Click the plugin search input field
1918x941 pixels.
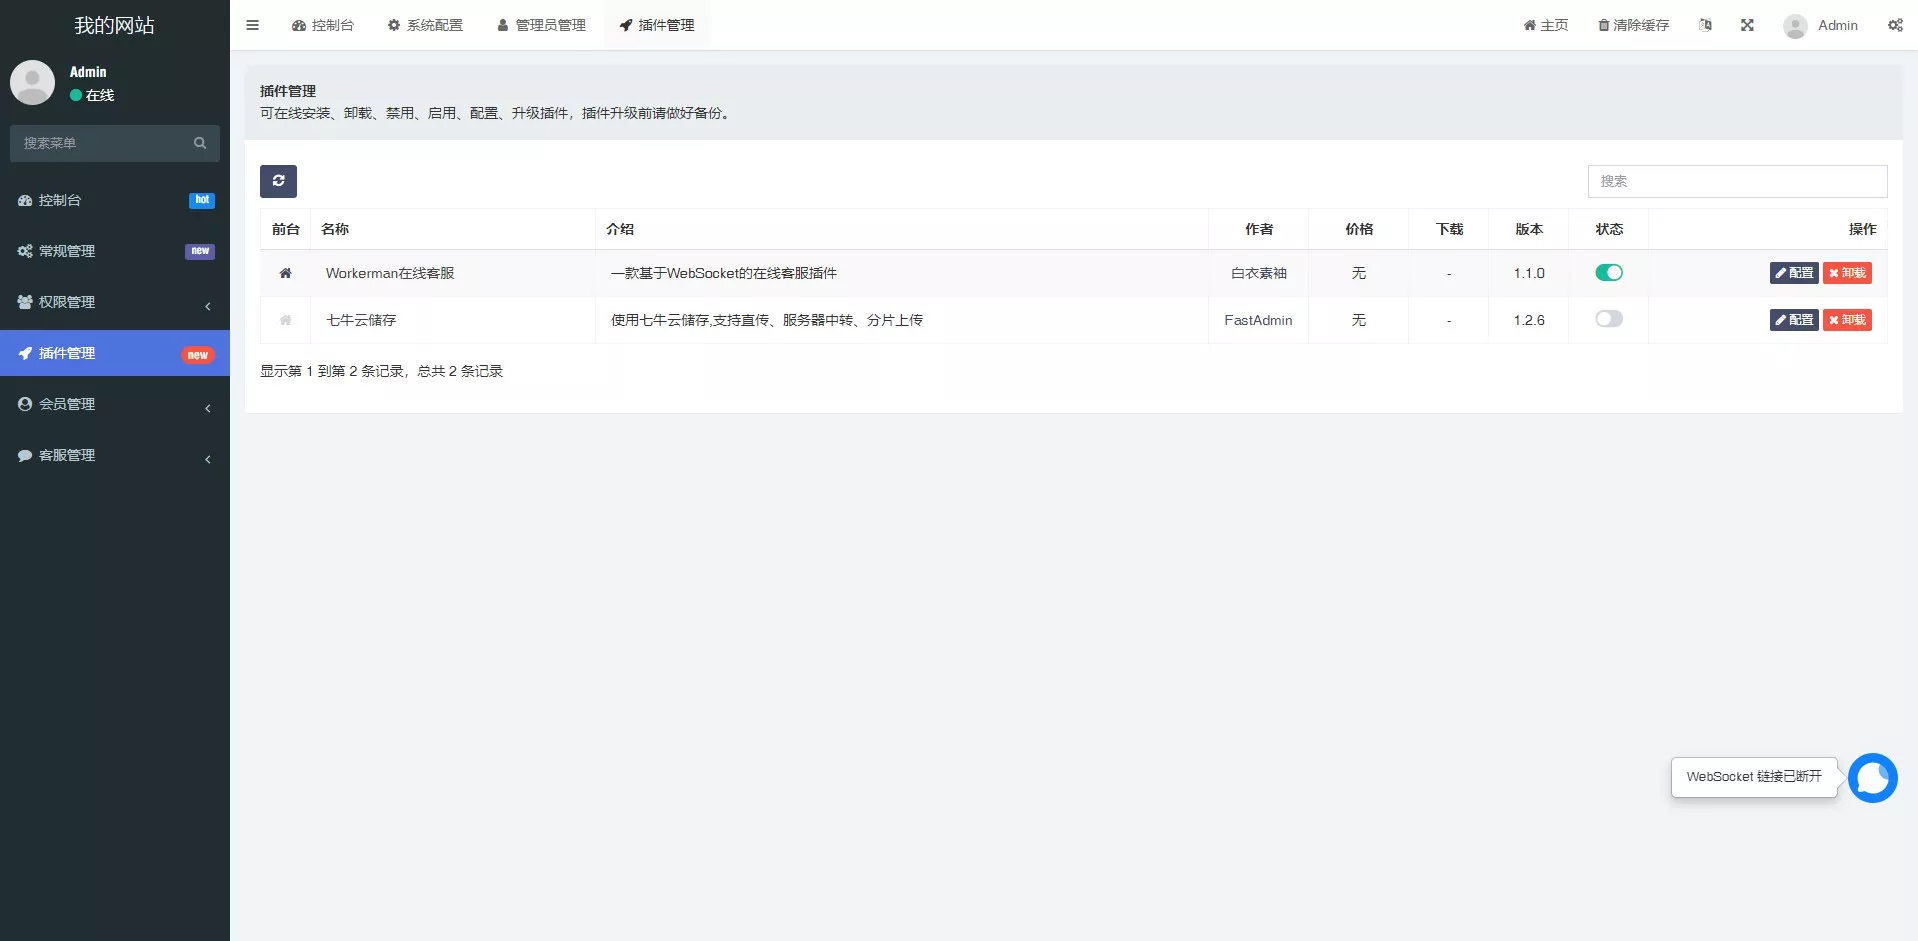1736,181
